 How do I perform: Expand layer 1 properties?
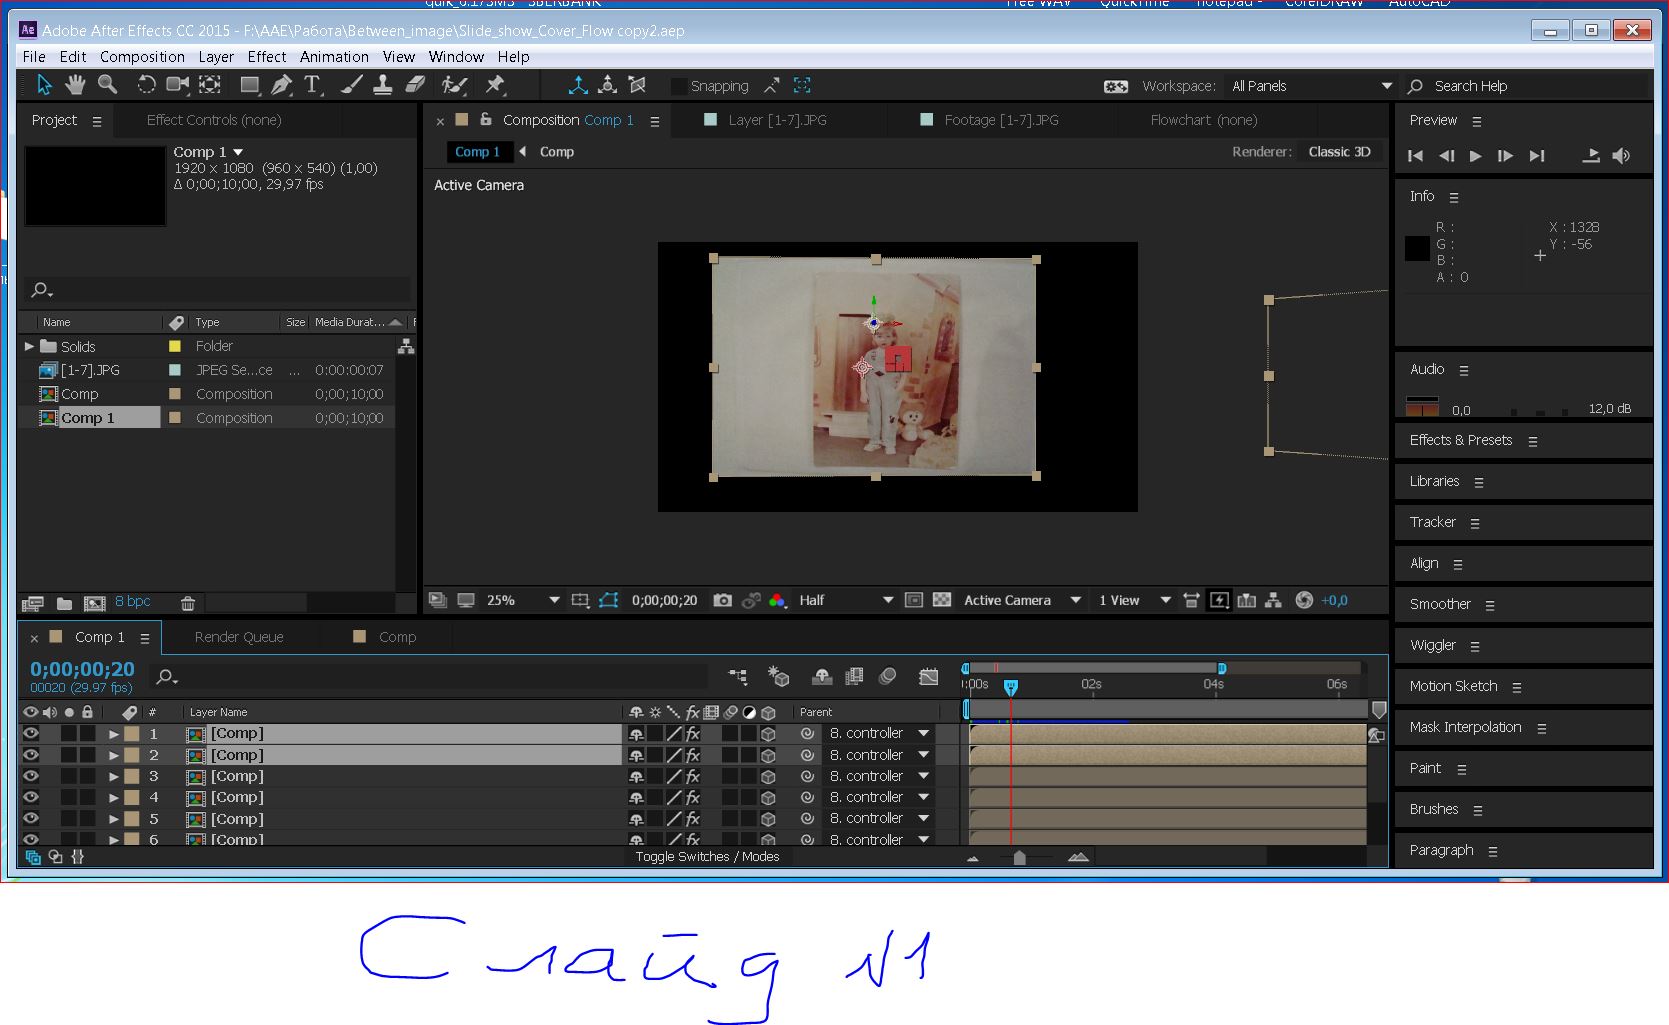coord(114,734)
